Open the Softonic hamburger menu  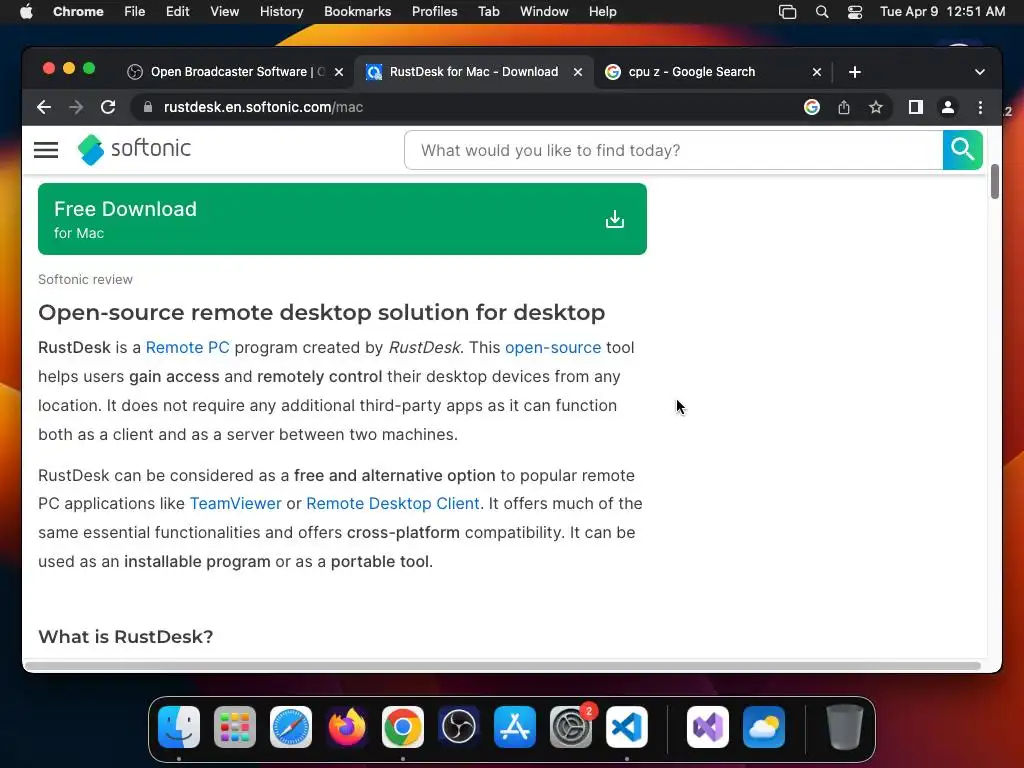(46, 150)
